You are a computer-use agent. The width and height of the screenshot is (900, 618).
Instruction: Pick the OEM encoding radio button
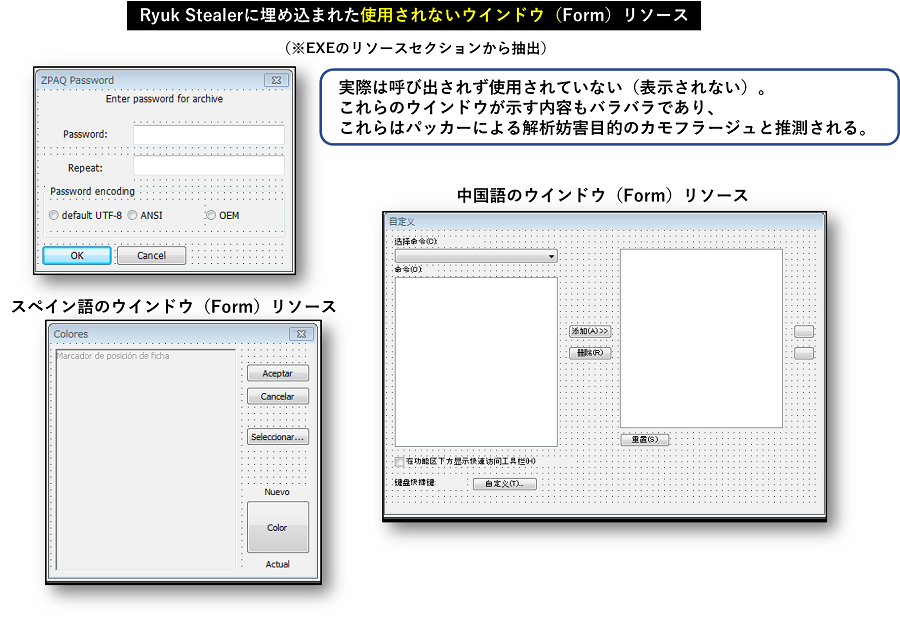tap(210, 215)
